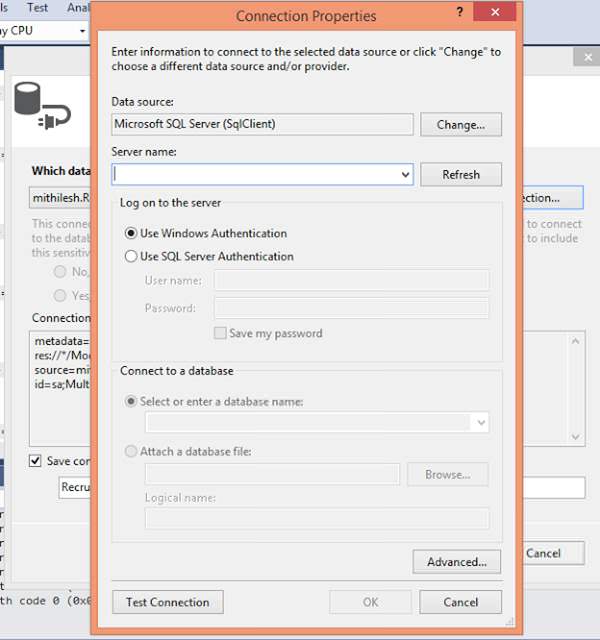Click the dialog resize grip corner
Screen dimensions: 600x640
pyautogui.click(x=510, y=622)
